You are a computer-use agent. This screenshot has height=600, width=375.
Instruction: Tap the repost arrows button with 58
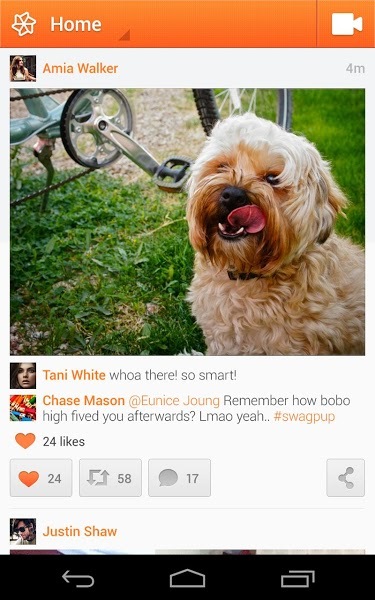tap(110, 478)
